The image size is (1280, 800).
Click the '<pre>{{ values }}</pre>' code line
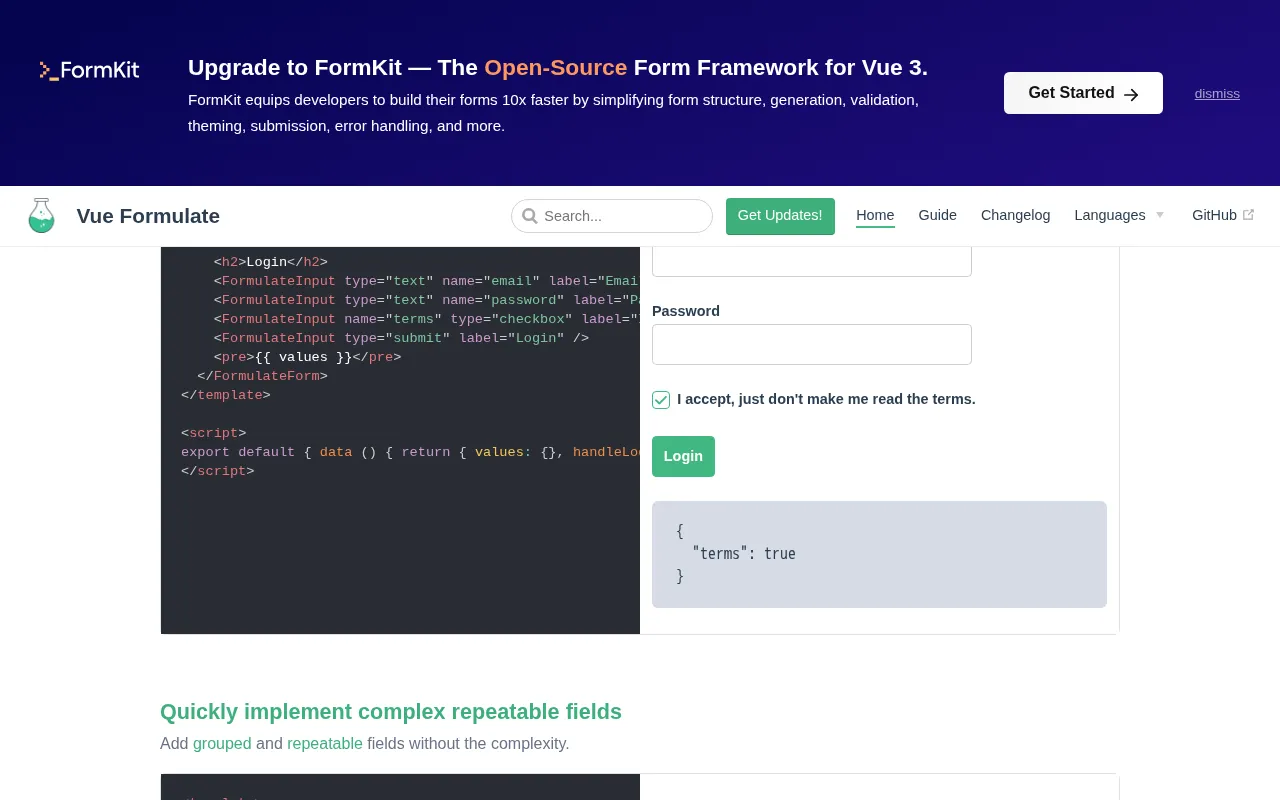tap(307, 357)
